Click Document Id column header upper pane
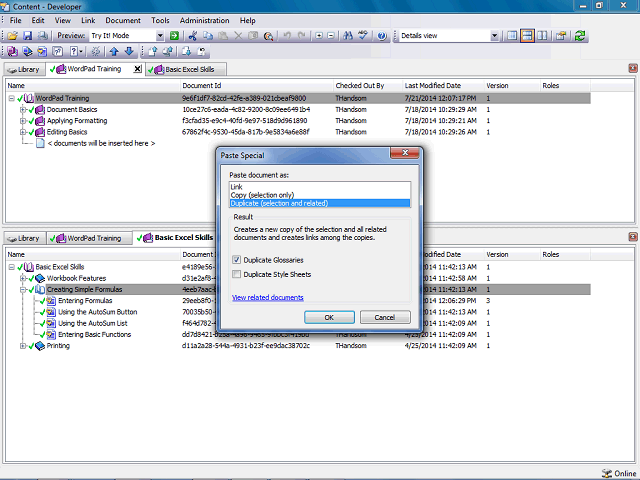The height and width of the screenshot is (480, 640). [x=257, y=86]
